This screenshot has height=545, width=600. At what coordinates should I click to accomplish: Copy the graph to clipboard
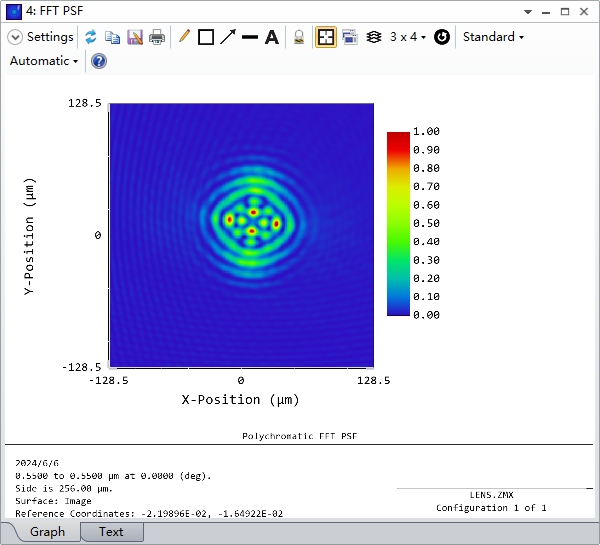112,38
